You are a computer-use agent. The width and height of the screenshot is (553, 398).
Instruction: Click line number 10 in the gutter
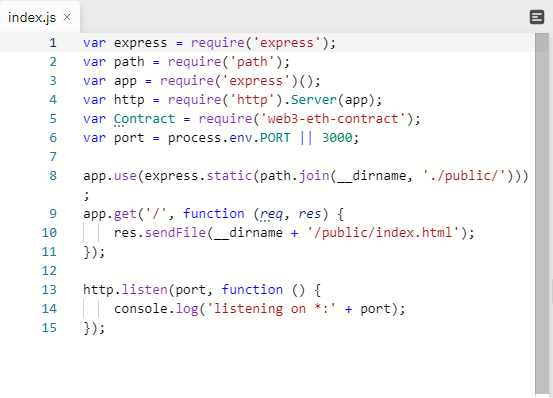(x=49, y=233)
